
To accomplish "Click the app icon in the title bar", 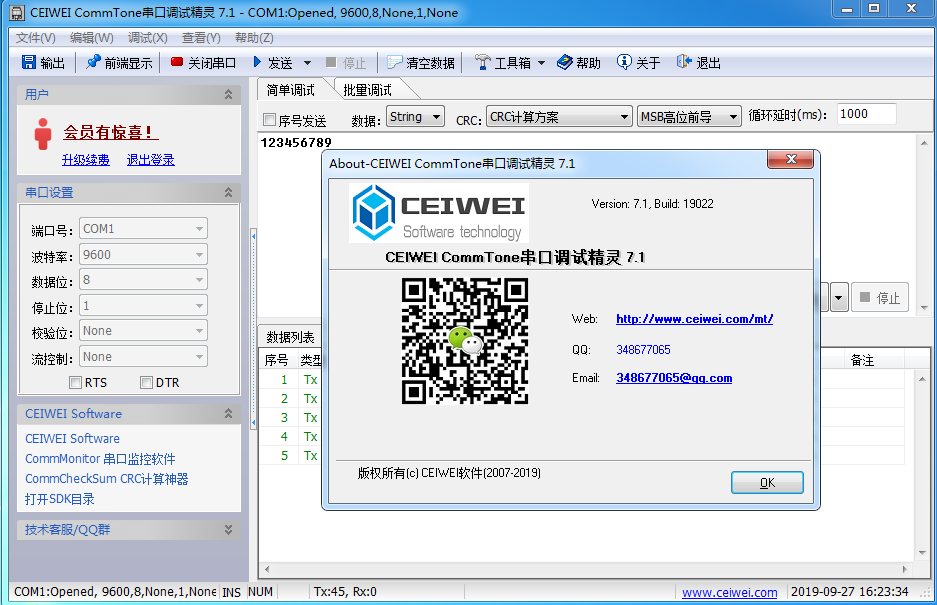I will pos(17,13).
